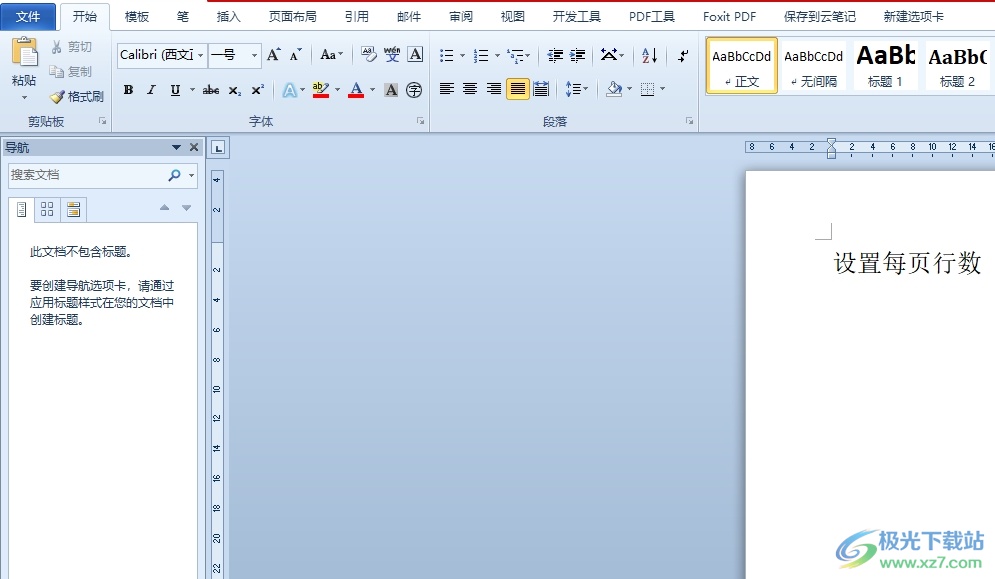Expand the underline style options
This screenshot has width=995, height=579.
tap(192, 90)
